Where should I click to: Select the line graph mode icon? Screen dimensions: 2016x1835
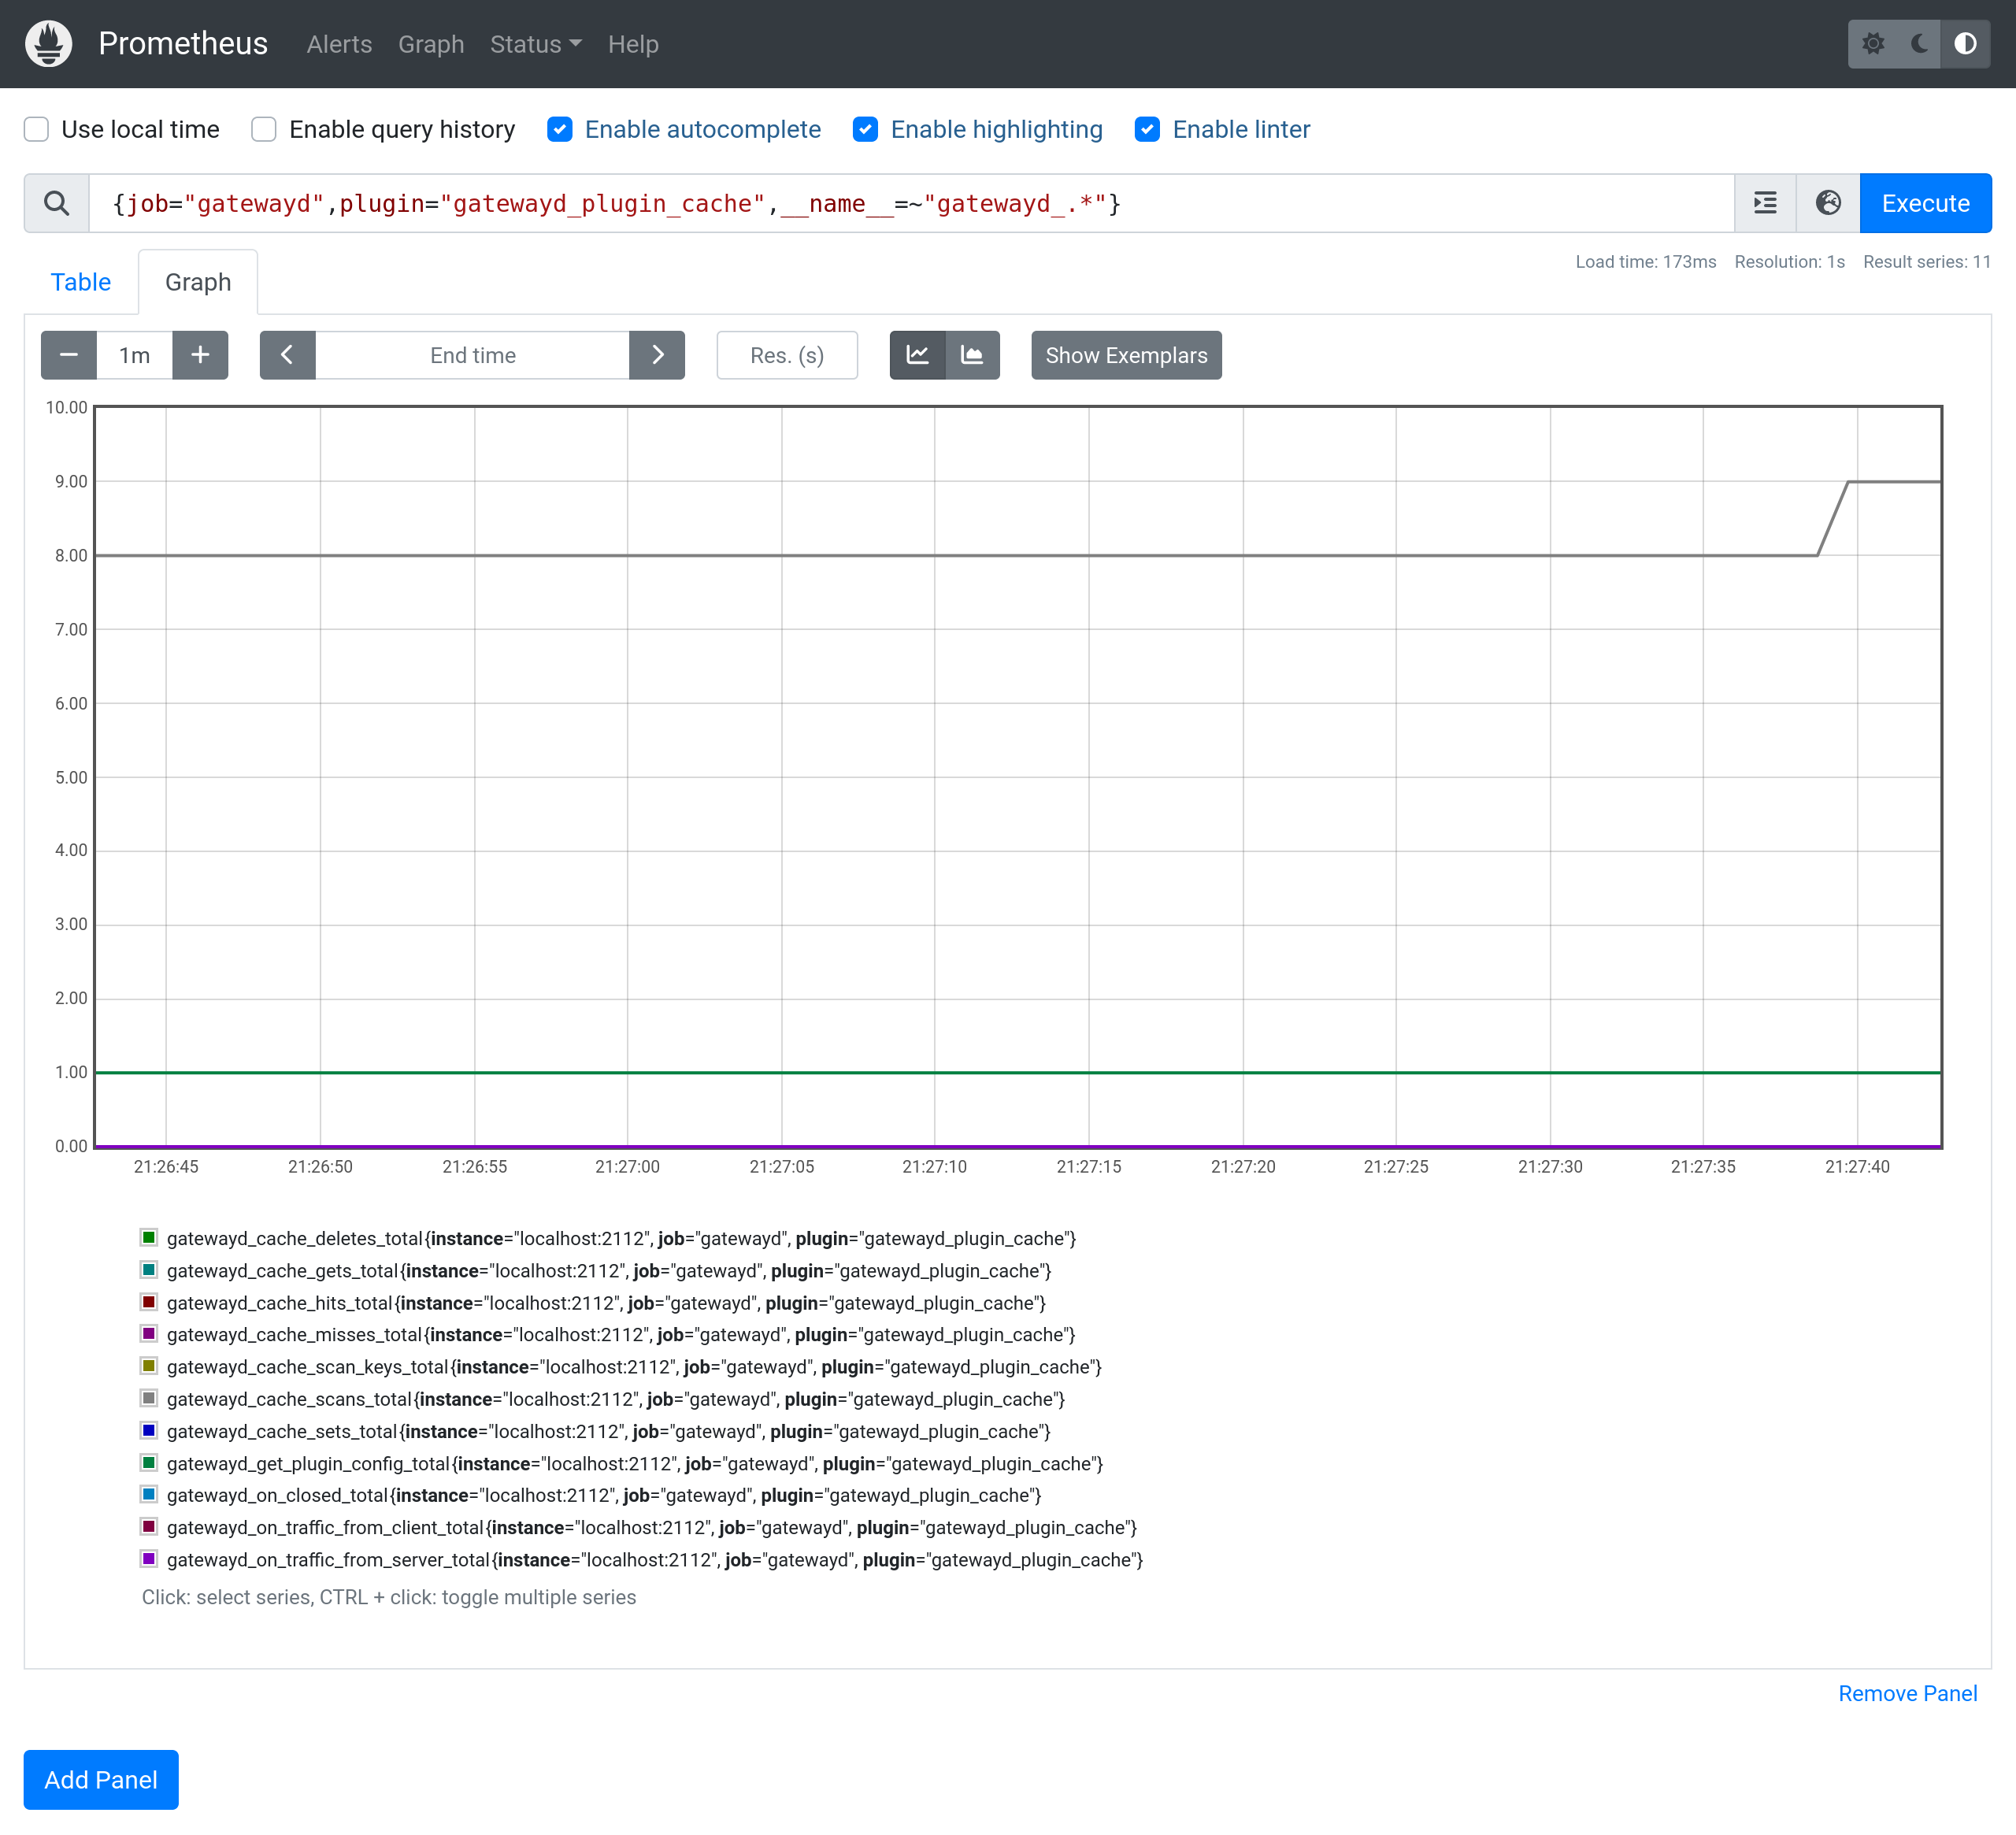point(917,355)
